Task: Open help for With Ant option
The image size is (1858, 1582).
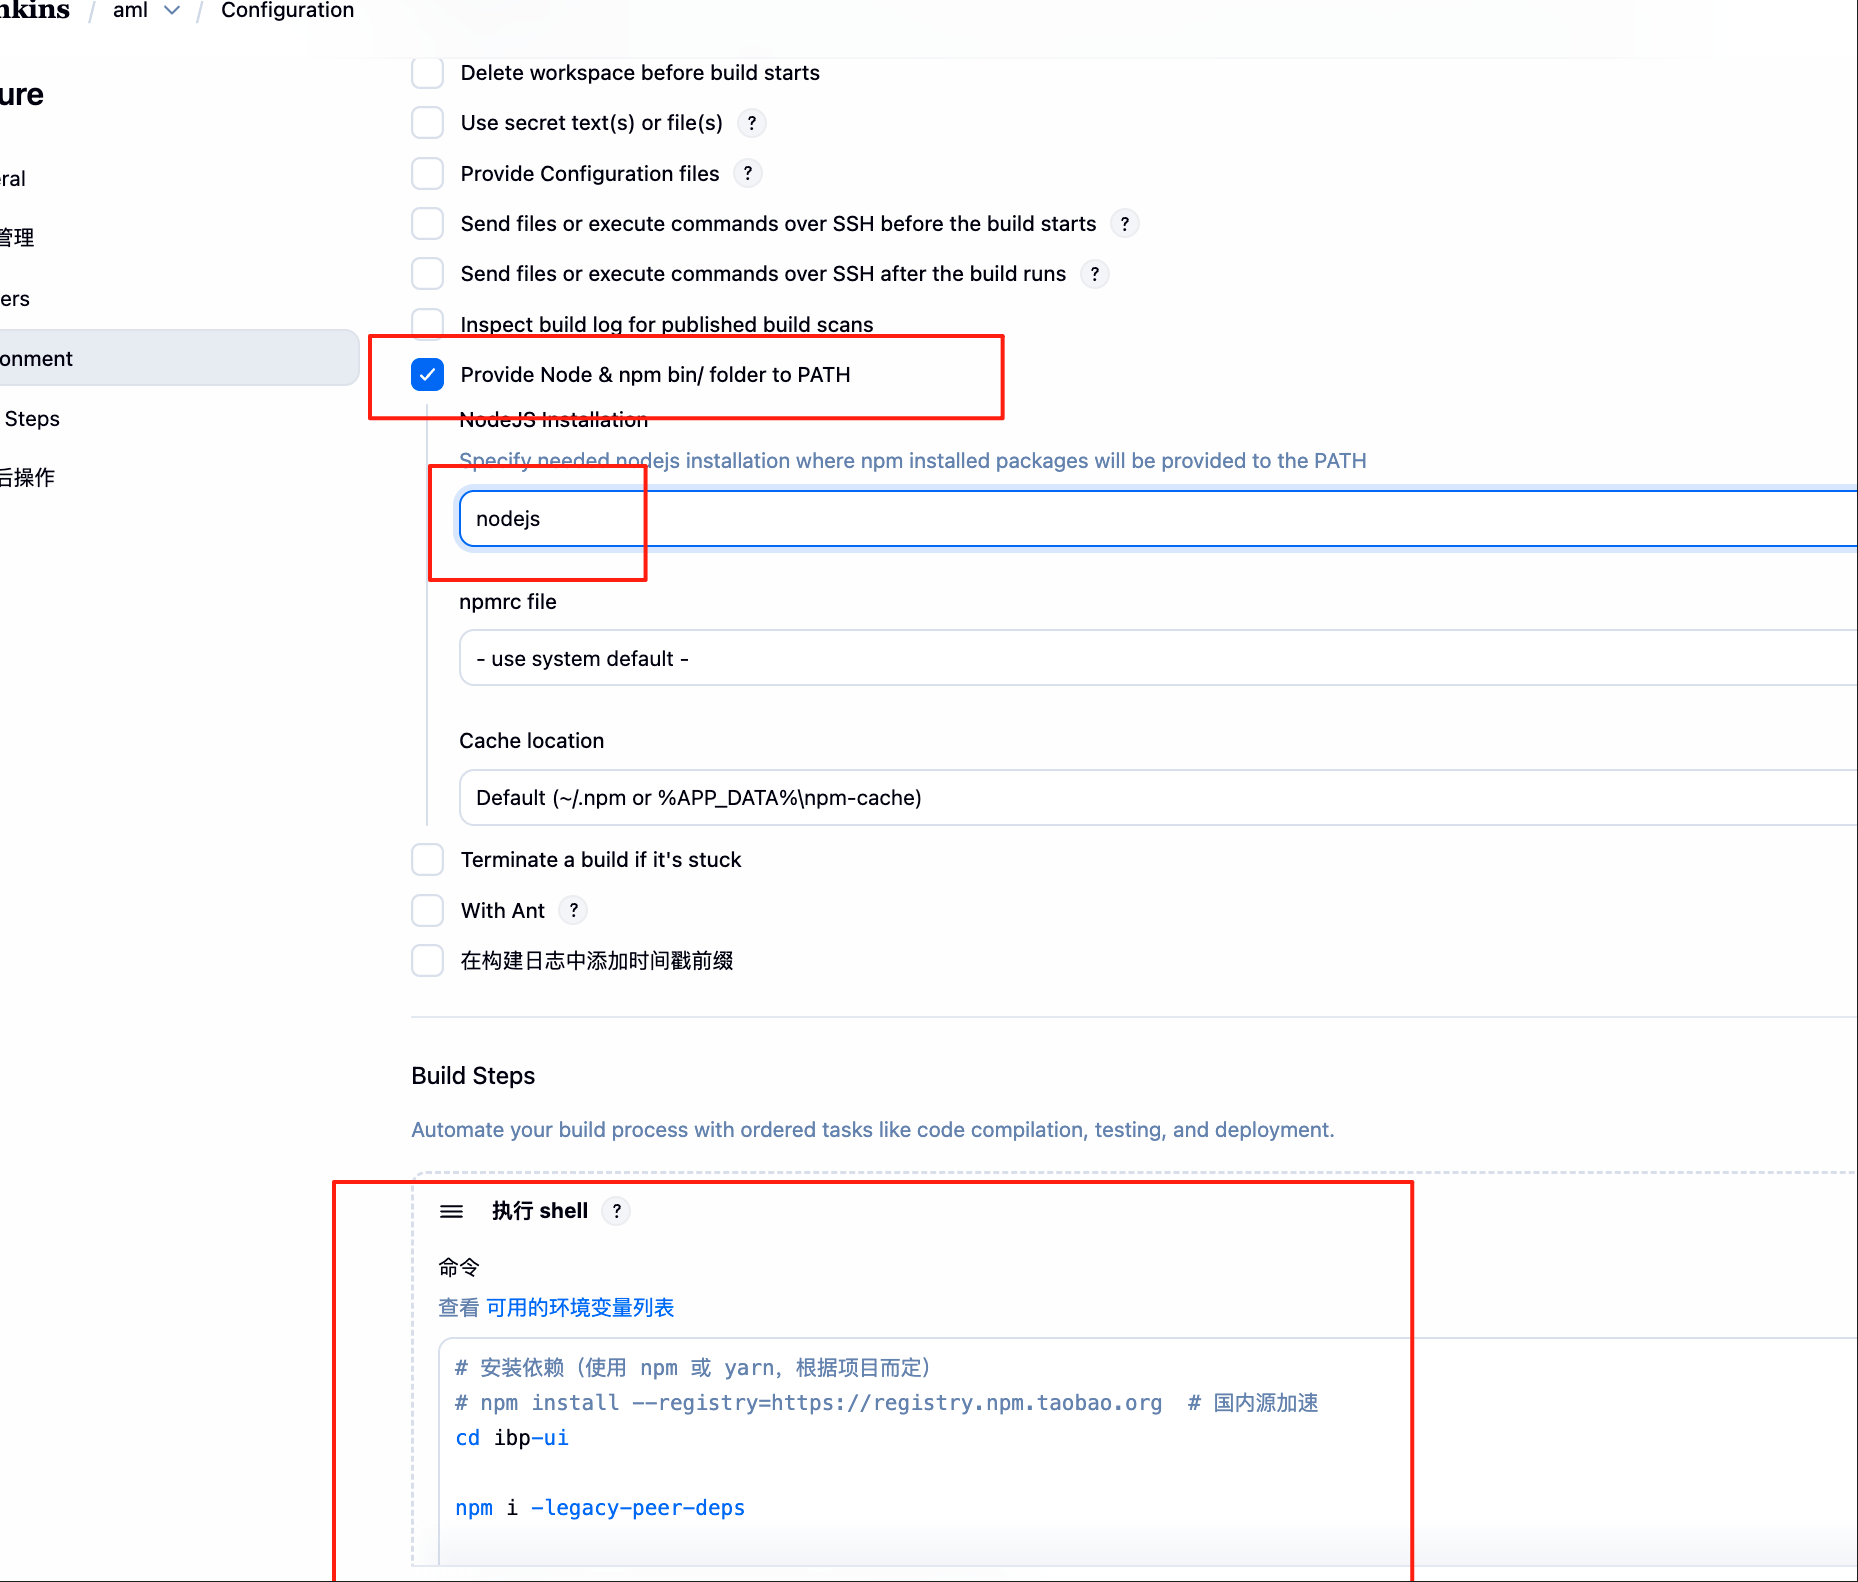Action: [573, 910]
